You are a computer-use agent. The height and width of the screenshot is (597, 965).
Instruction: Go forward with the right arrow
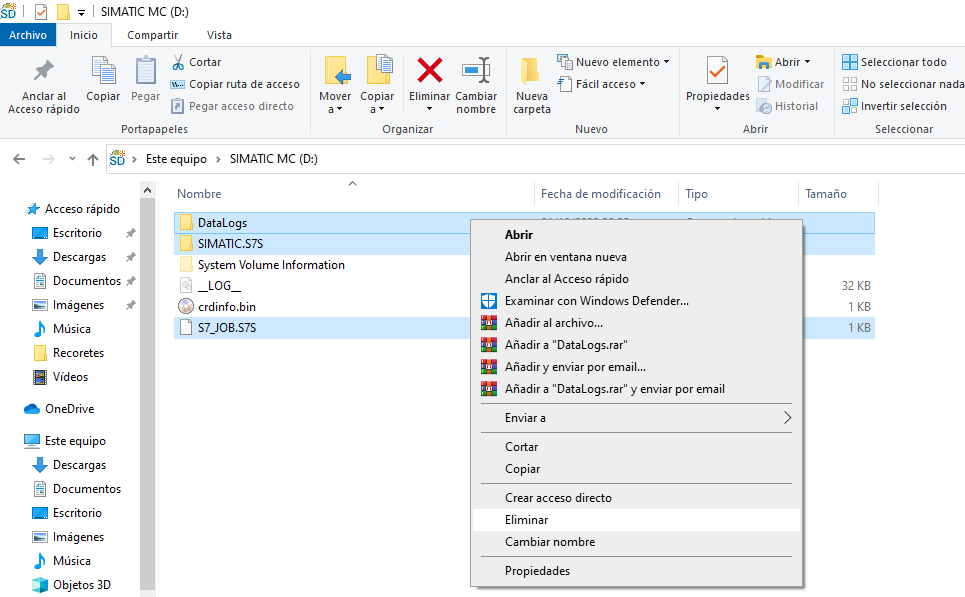pos(48,159)
